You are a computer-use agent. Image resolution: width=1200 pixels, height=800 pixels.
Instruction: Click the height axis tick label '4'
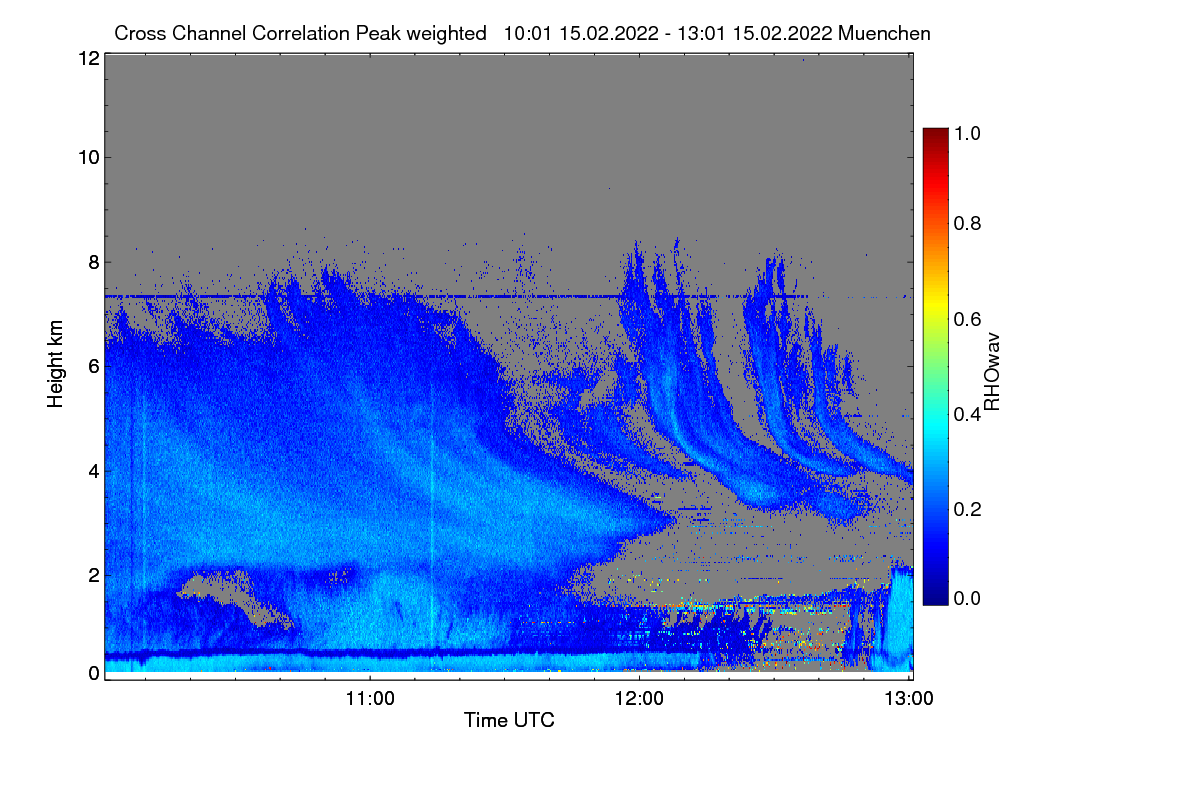click(x=92, y=470)
